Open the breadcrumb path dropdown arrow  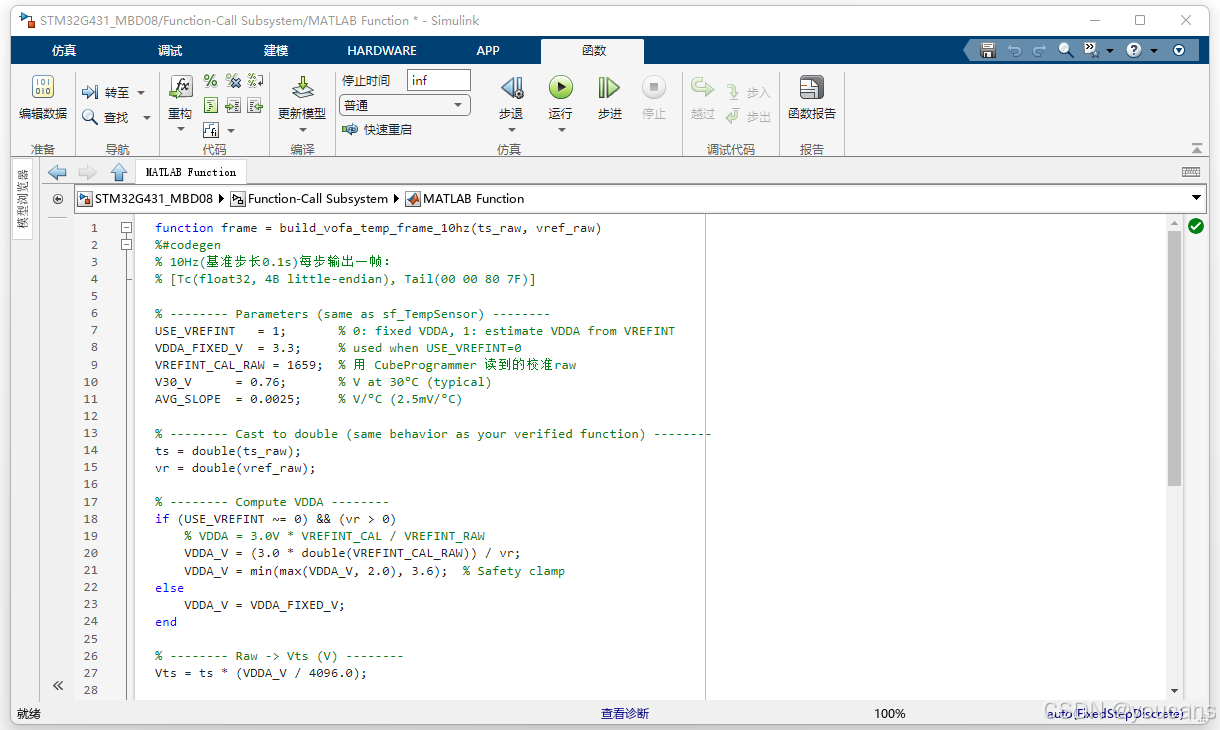1197,198
